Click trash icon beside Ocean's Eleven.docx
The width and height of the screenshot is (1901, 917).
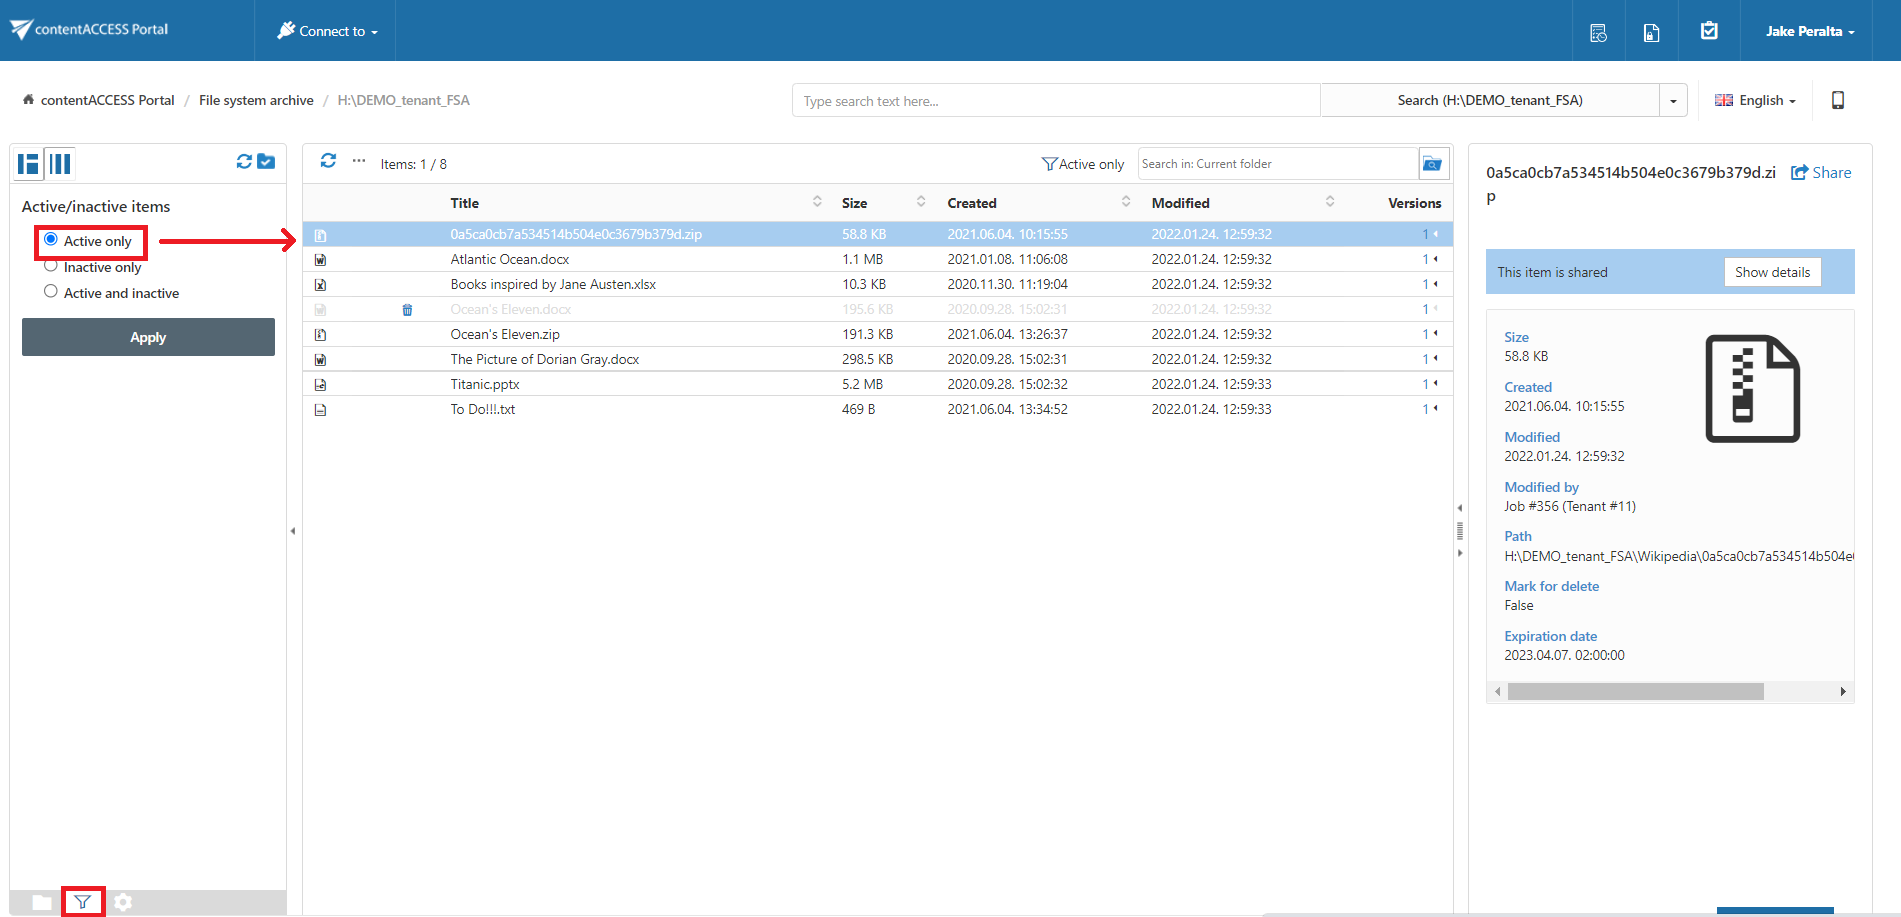[x=407, y=310]
